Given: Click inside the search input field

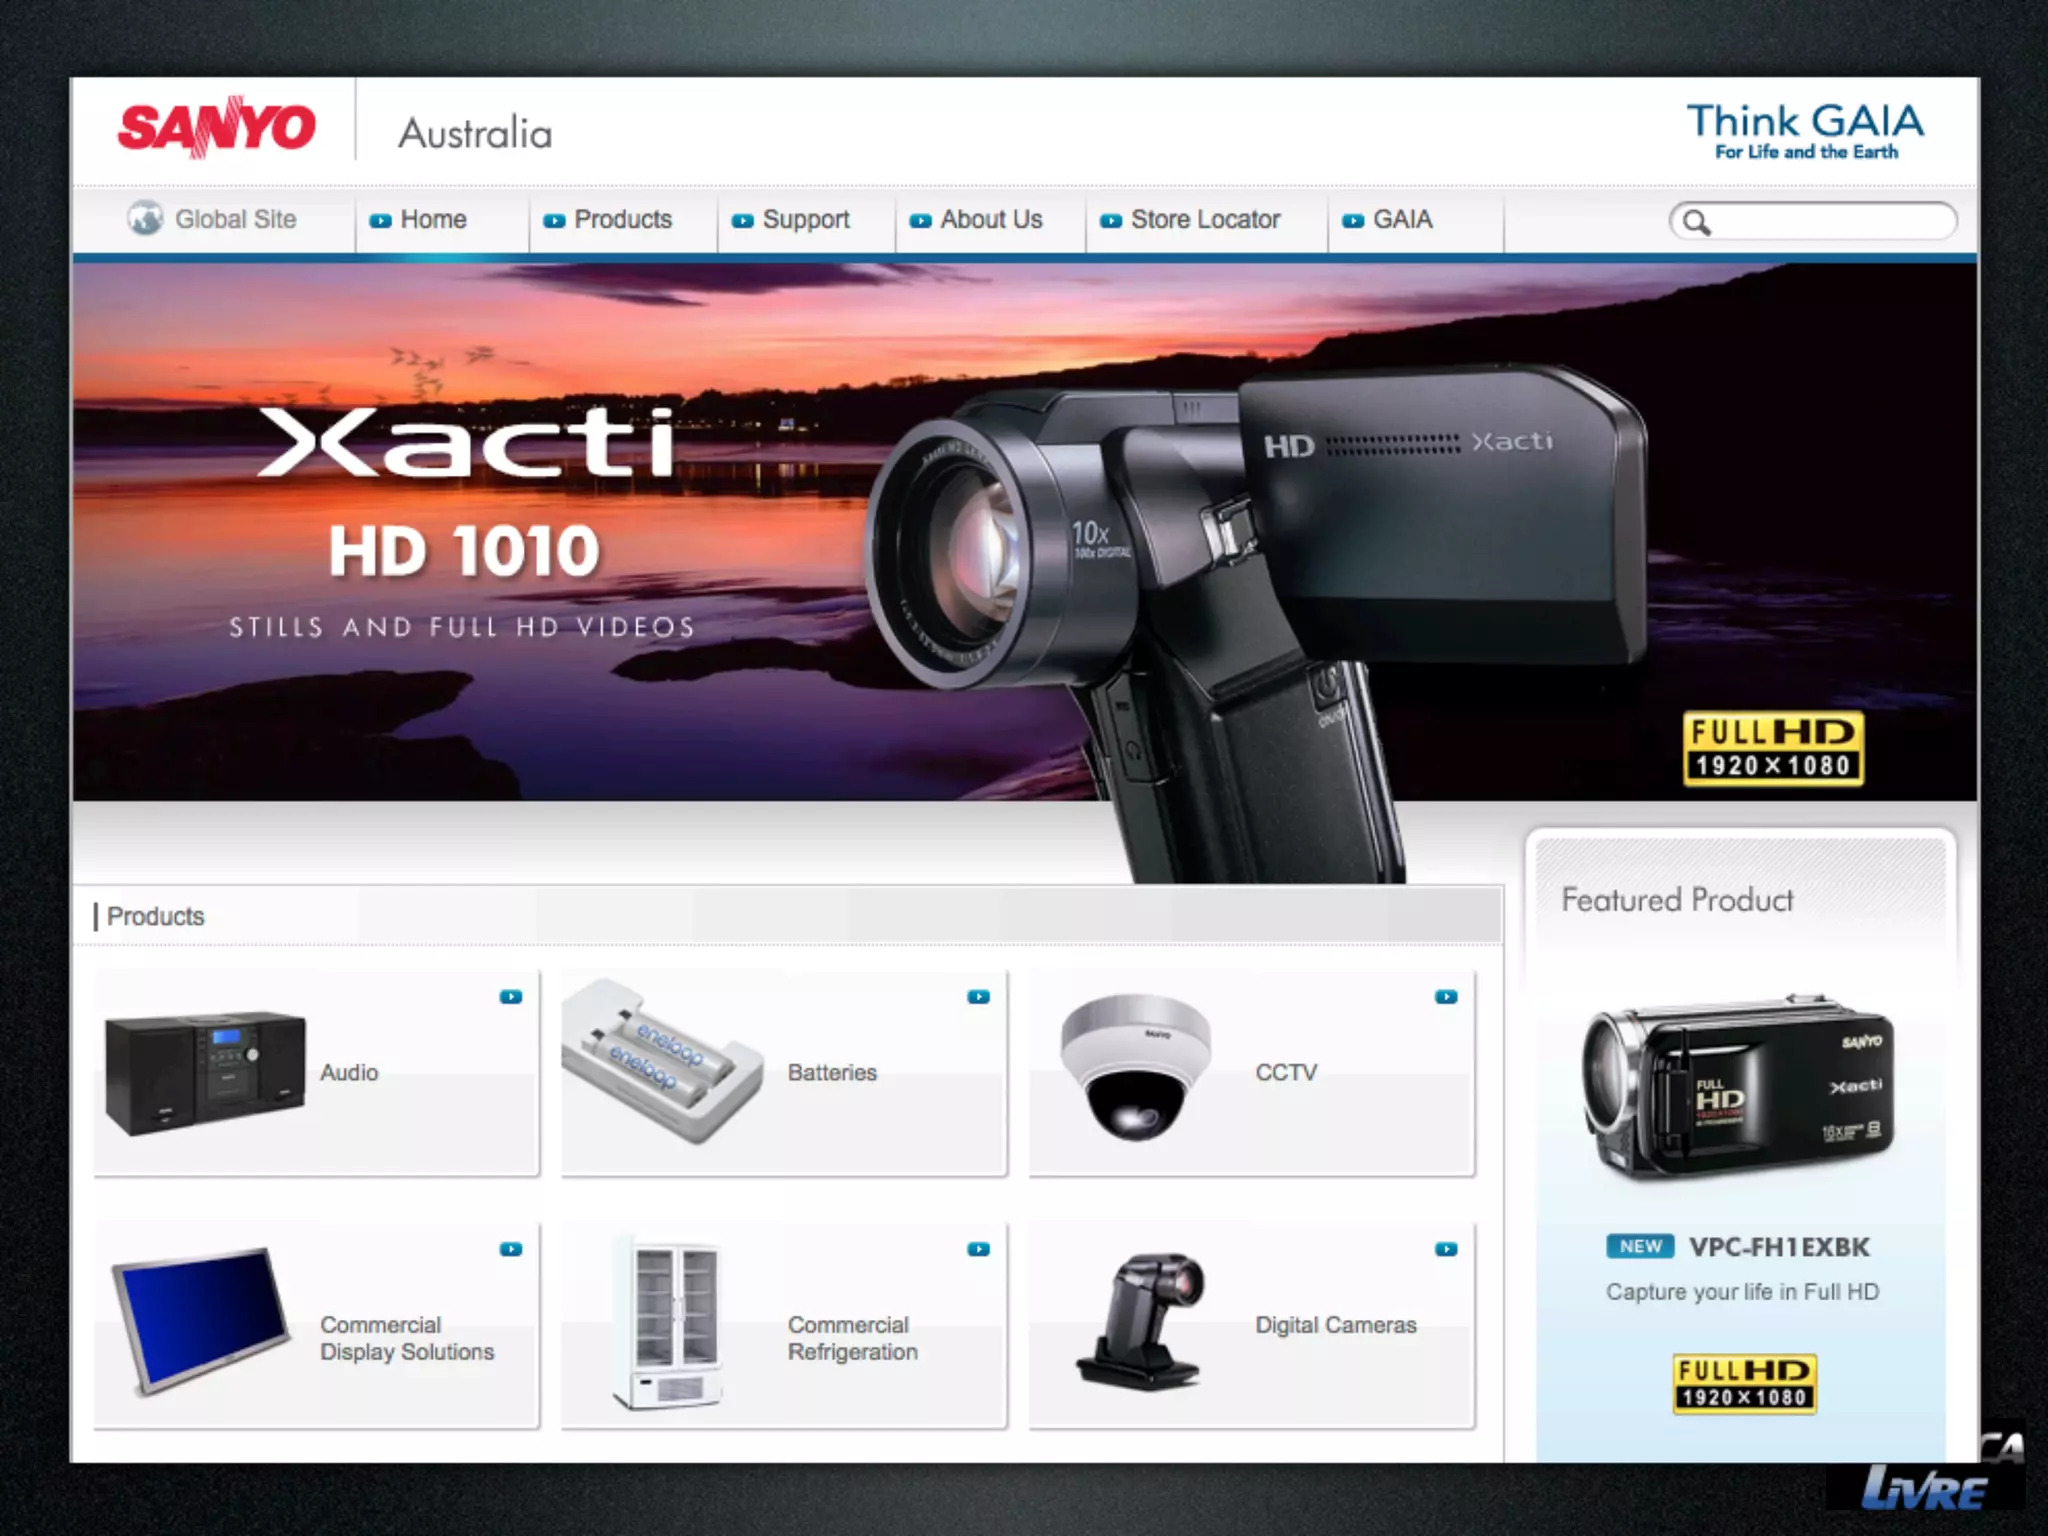Looking at the screenshot, I should [x=1830, y=221].
